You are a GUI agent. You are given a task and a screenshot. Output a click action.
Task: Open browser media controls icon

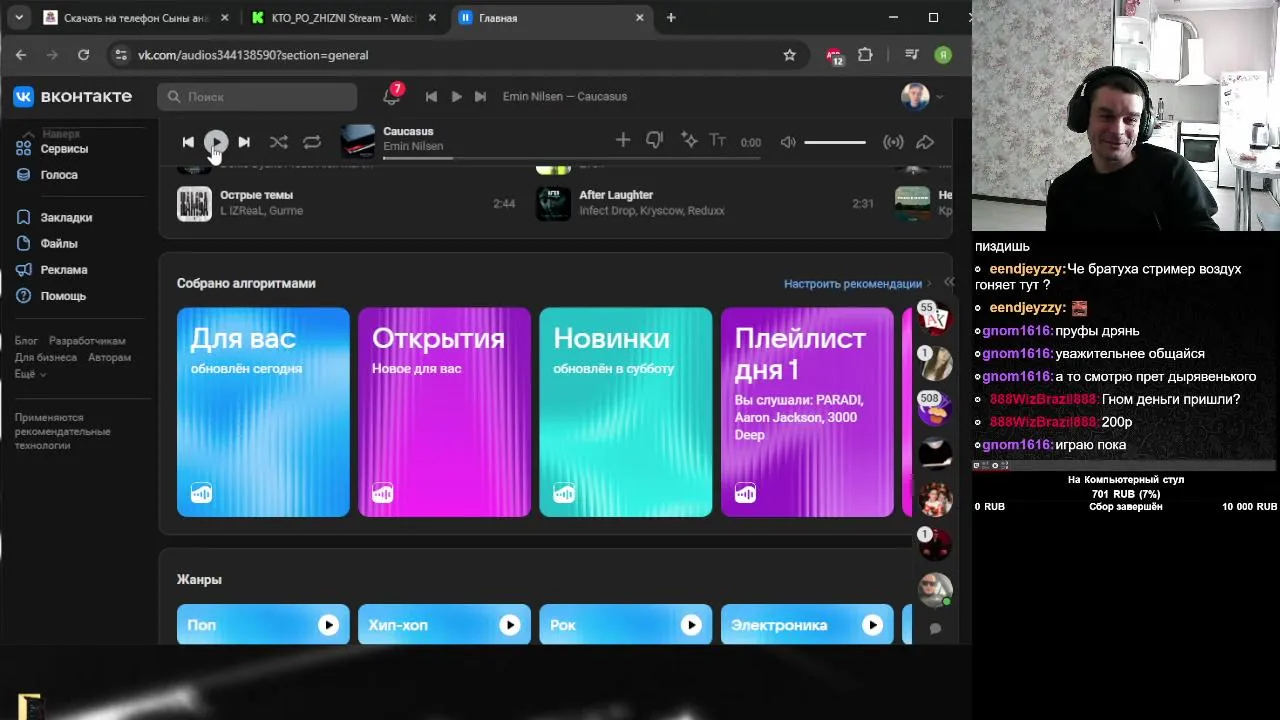pos(911,55)
